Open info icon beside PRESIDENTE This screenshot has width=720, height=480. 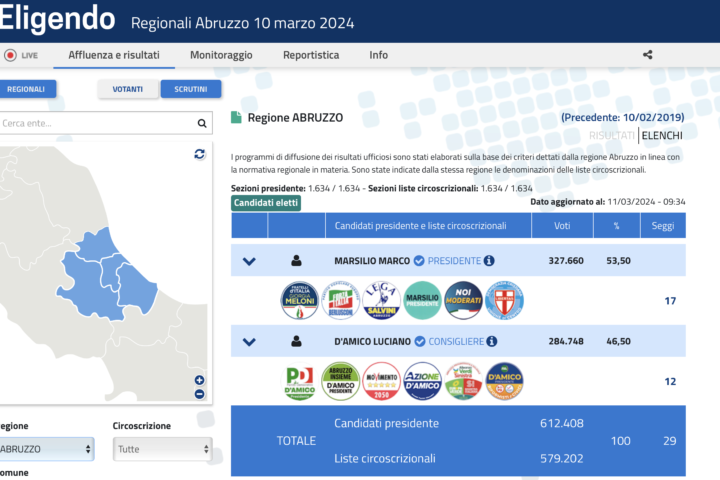tap(489, 260)
